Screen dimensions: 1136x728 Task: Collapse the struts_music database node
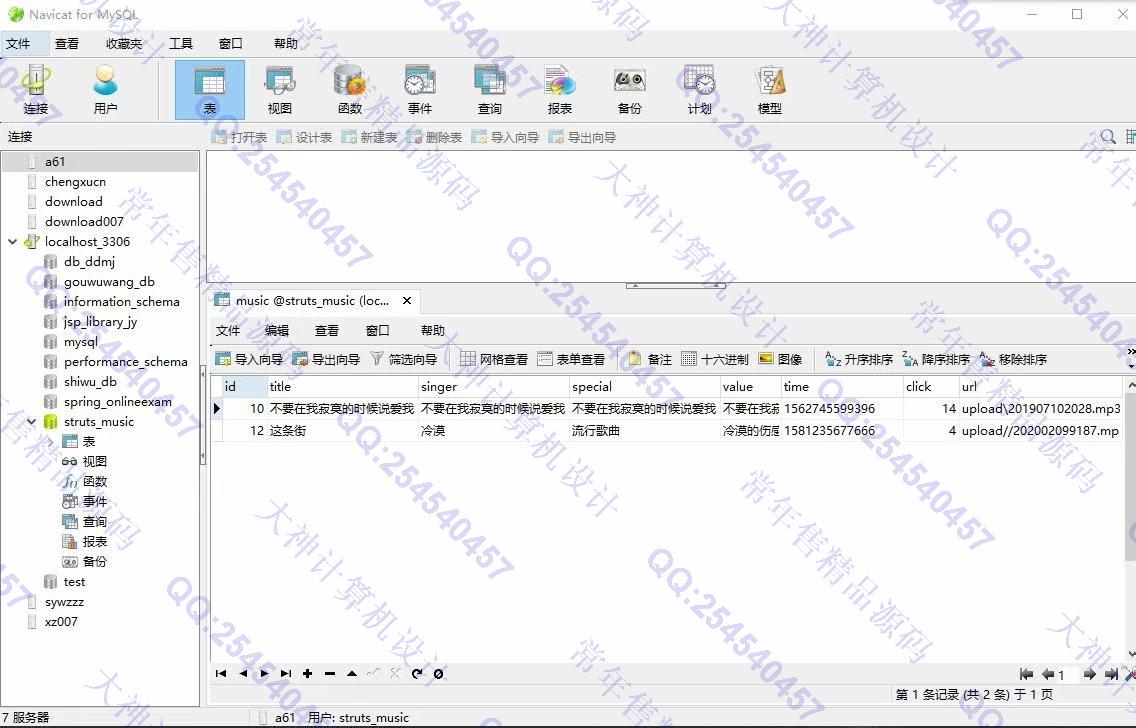31,422
